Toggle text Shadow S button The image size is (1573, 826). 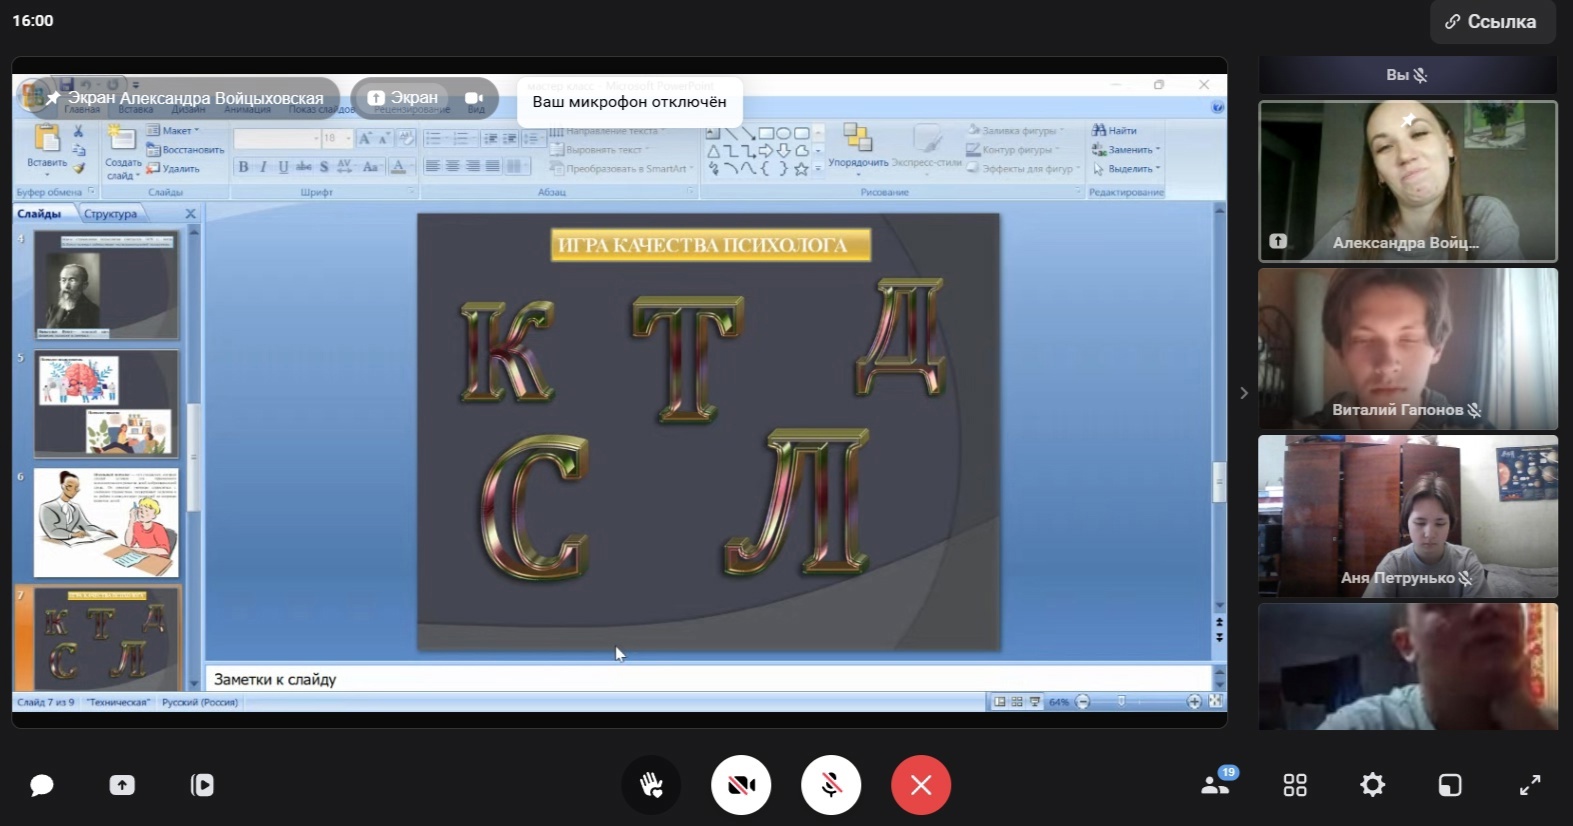(324, 167)
